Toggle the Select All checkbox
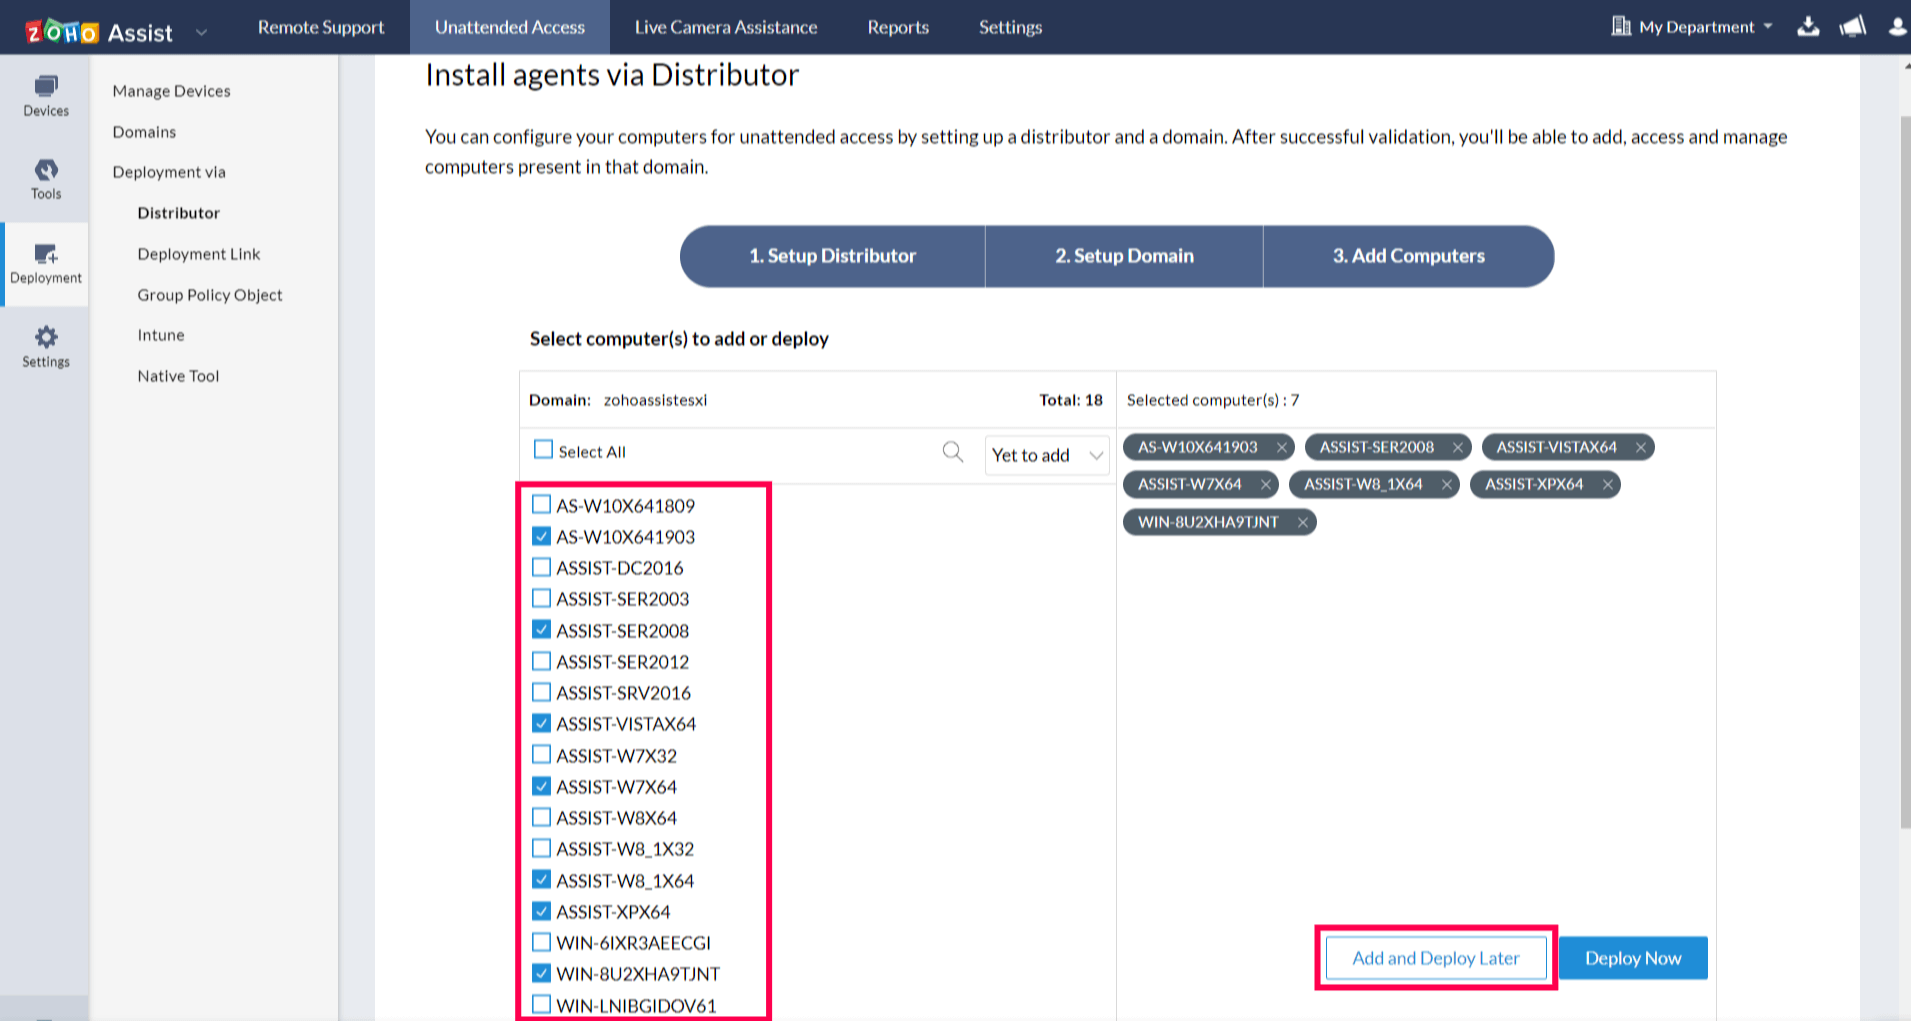1911x1021 pixels. [543, 449]
